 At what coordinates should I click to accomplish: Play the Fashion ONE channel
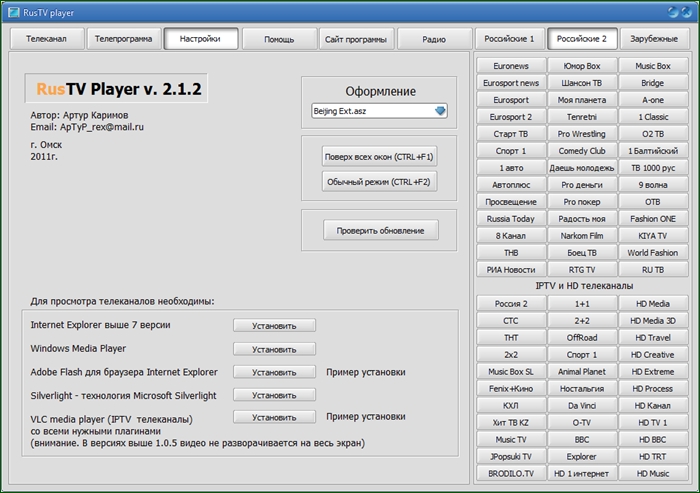(x=653, y=218)
